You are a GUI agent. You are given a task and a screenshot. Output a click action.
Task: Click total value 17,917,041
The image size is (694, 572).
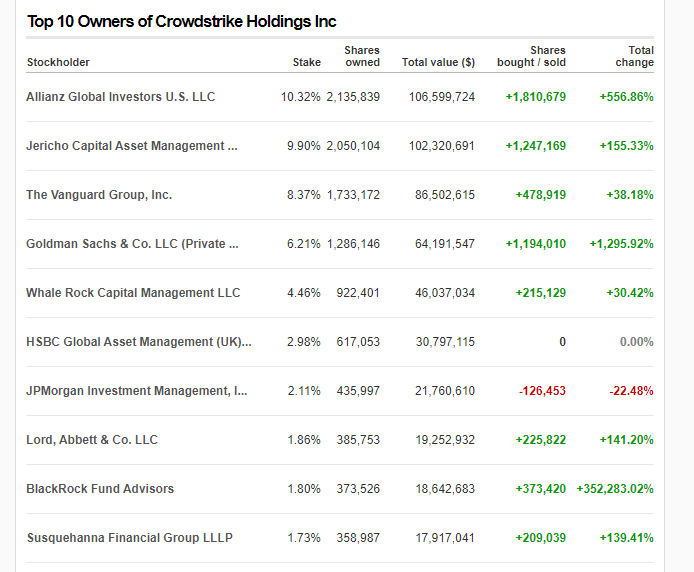point(445,538)
